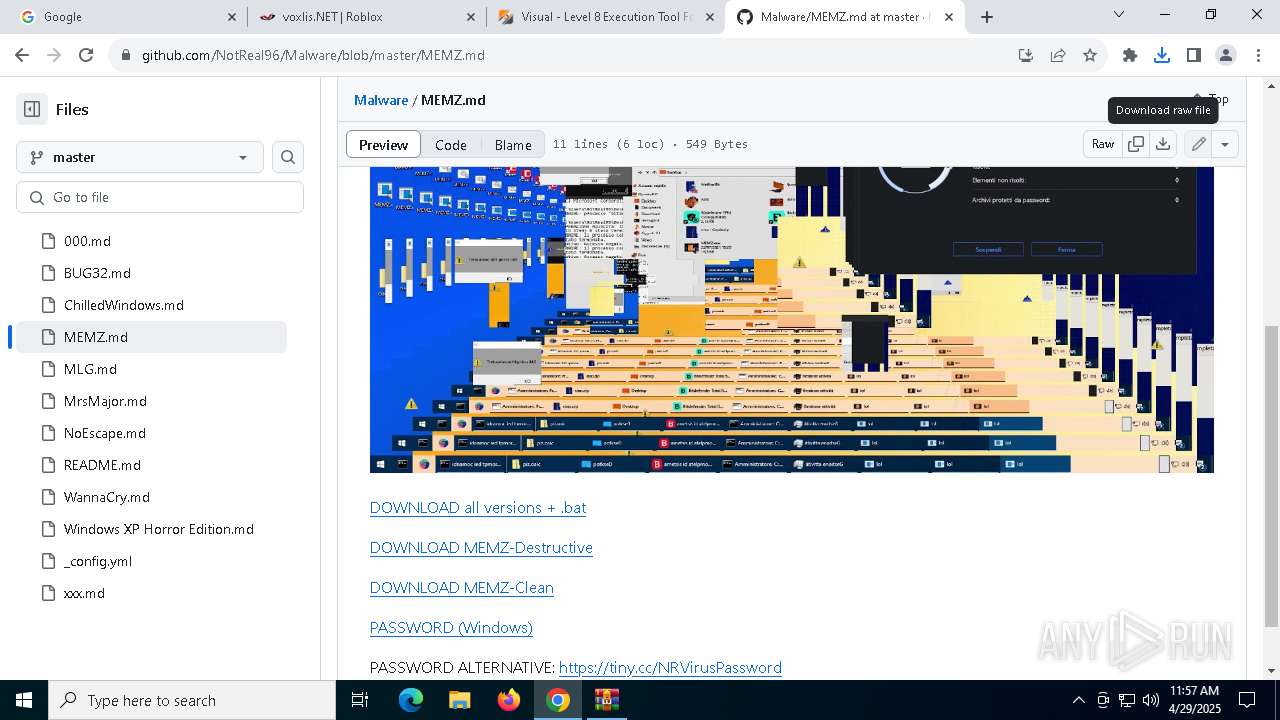Open the file search magnifier button
Image resolution: width=1280 pixels, height=720 pixels.
(x=288, y=157)
